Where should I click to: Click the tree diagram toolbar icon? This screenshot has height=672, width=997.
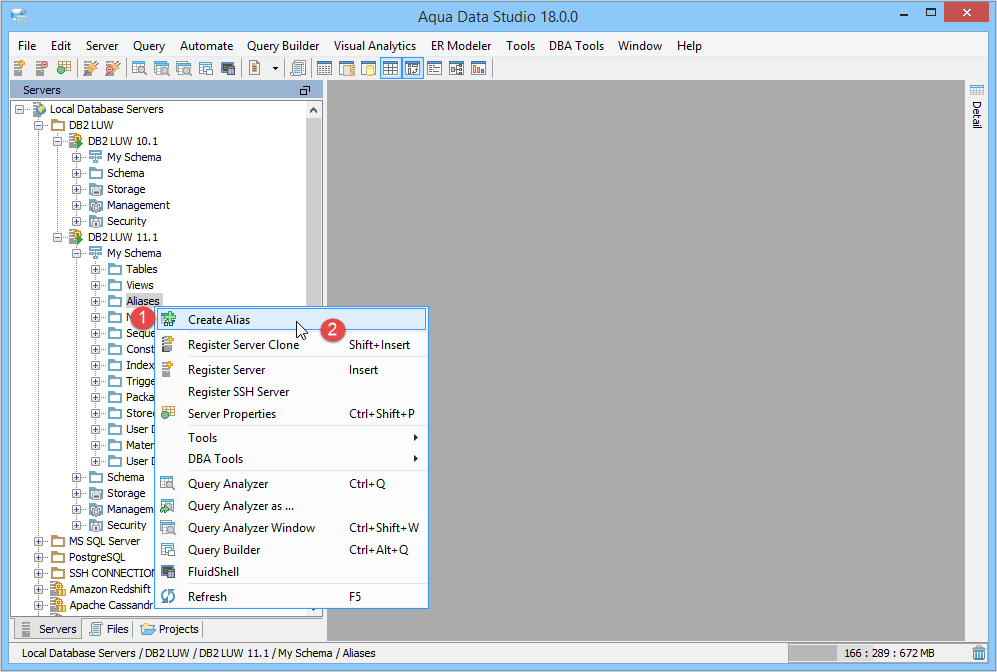pos(457,68)
